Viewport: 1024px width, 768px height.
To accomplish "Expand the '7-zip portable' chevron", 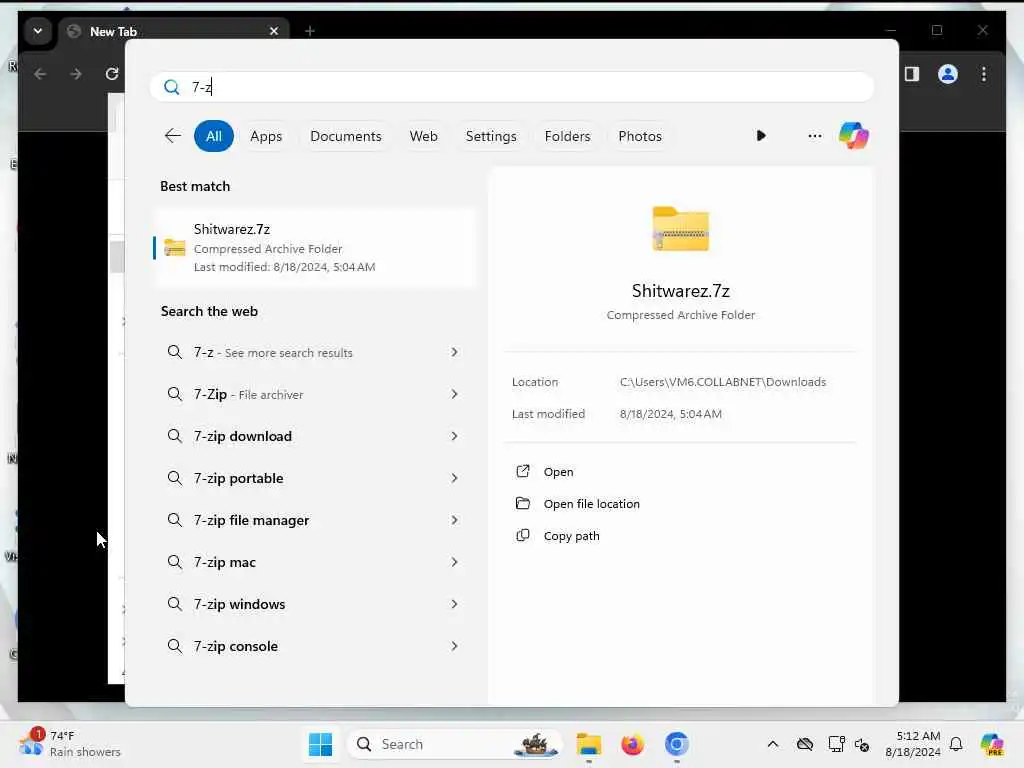I will point(455,478).
